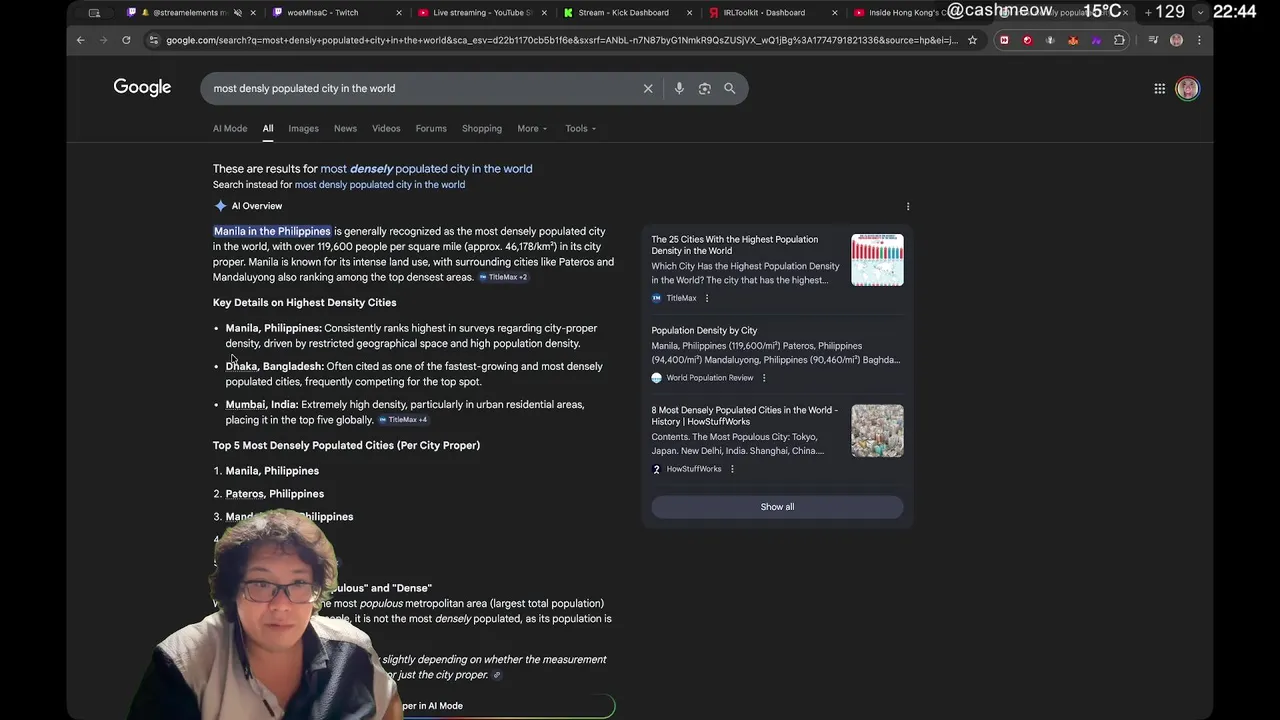The height and width of the screenshot is (720, 1280).
Task: Go forward with the browser forward arrow
Action: (x=103, y=40)
